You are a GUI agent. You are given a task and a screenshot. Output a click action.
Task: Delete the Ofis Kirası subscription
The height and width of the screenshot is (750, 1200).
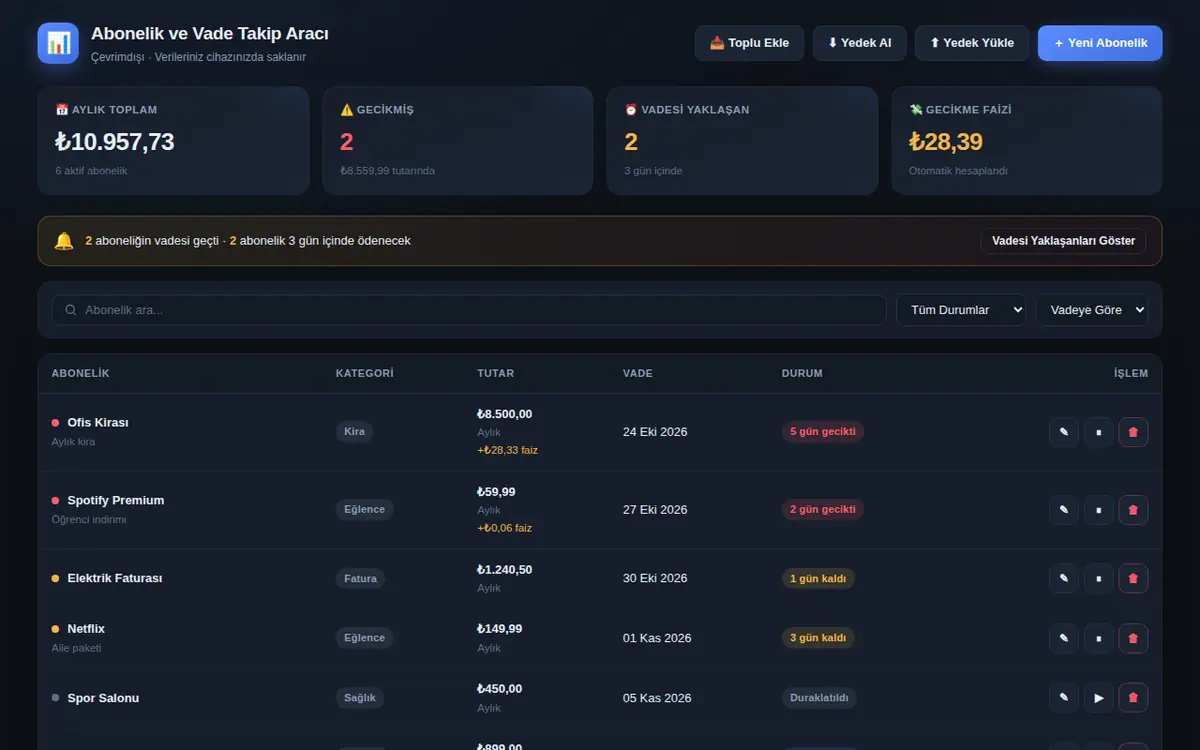pos(1133,432)
